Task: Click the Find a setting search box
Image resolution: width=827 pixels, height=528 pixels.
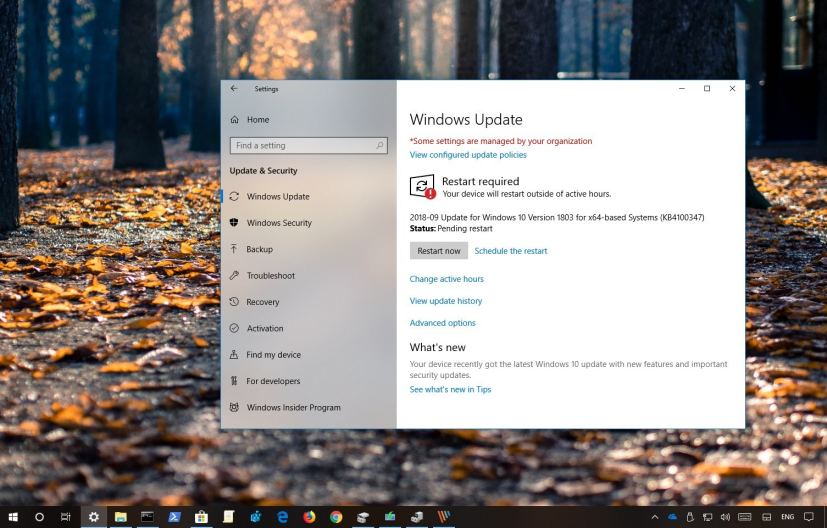Action: pyautogui.click(x=309, y=146)
